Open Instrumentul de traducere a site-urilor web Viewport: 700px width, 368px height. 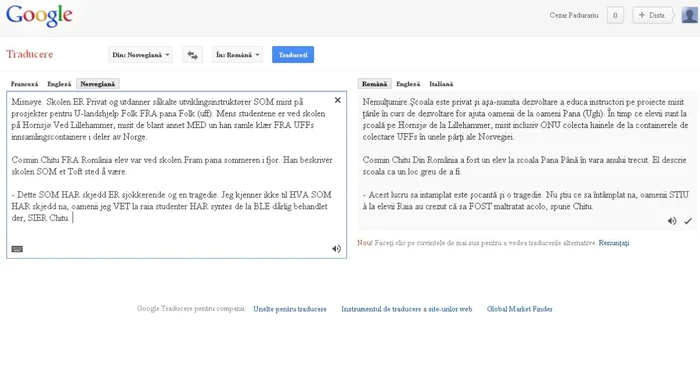[407, 309]
